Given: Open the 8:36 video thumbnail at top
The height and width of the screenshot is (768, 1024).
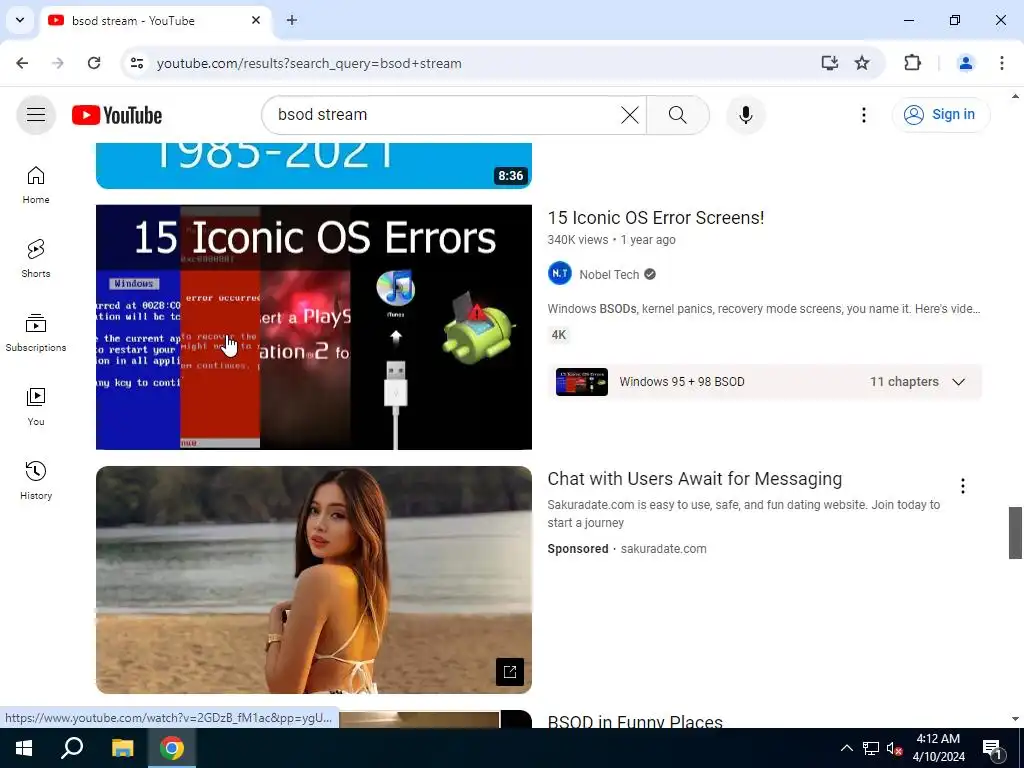Looking at the screenshot, I should point(313,166).
